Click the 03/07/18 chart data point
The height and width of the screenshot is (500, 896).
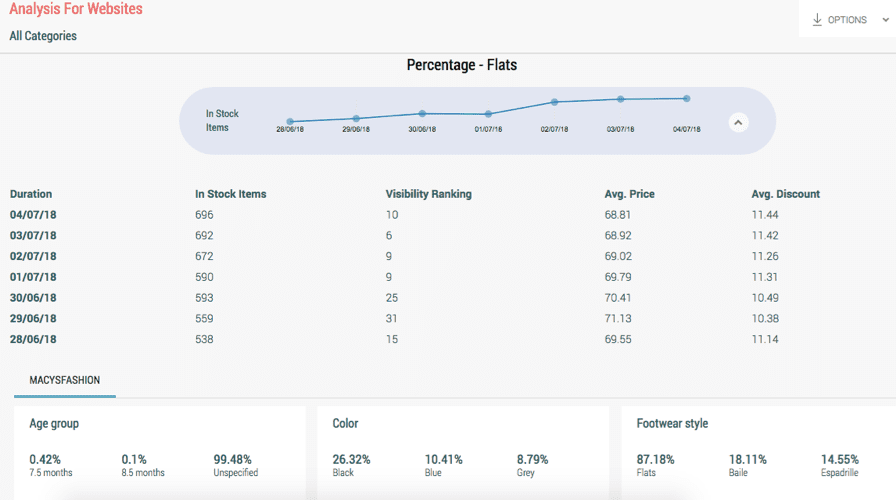click(x=620, y=99)
